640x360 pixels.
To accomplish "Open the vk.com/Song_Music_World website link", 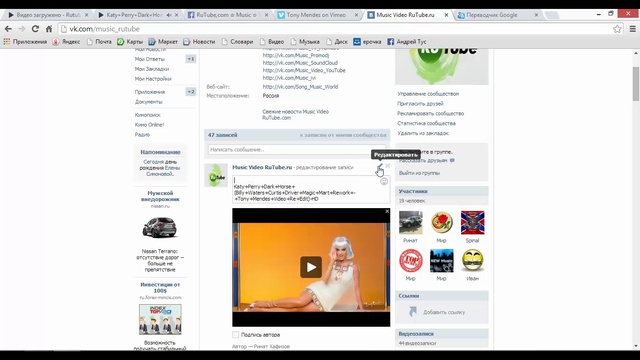I will (x=300, y=87).
